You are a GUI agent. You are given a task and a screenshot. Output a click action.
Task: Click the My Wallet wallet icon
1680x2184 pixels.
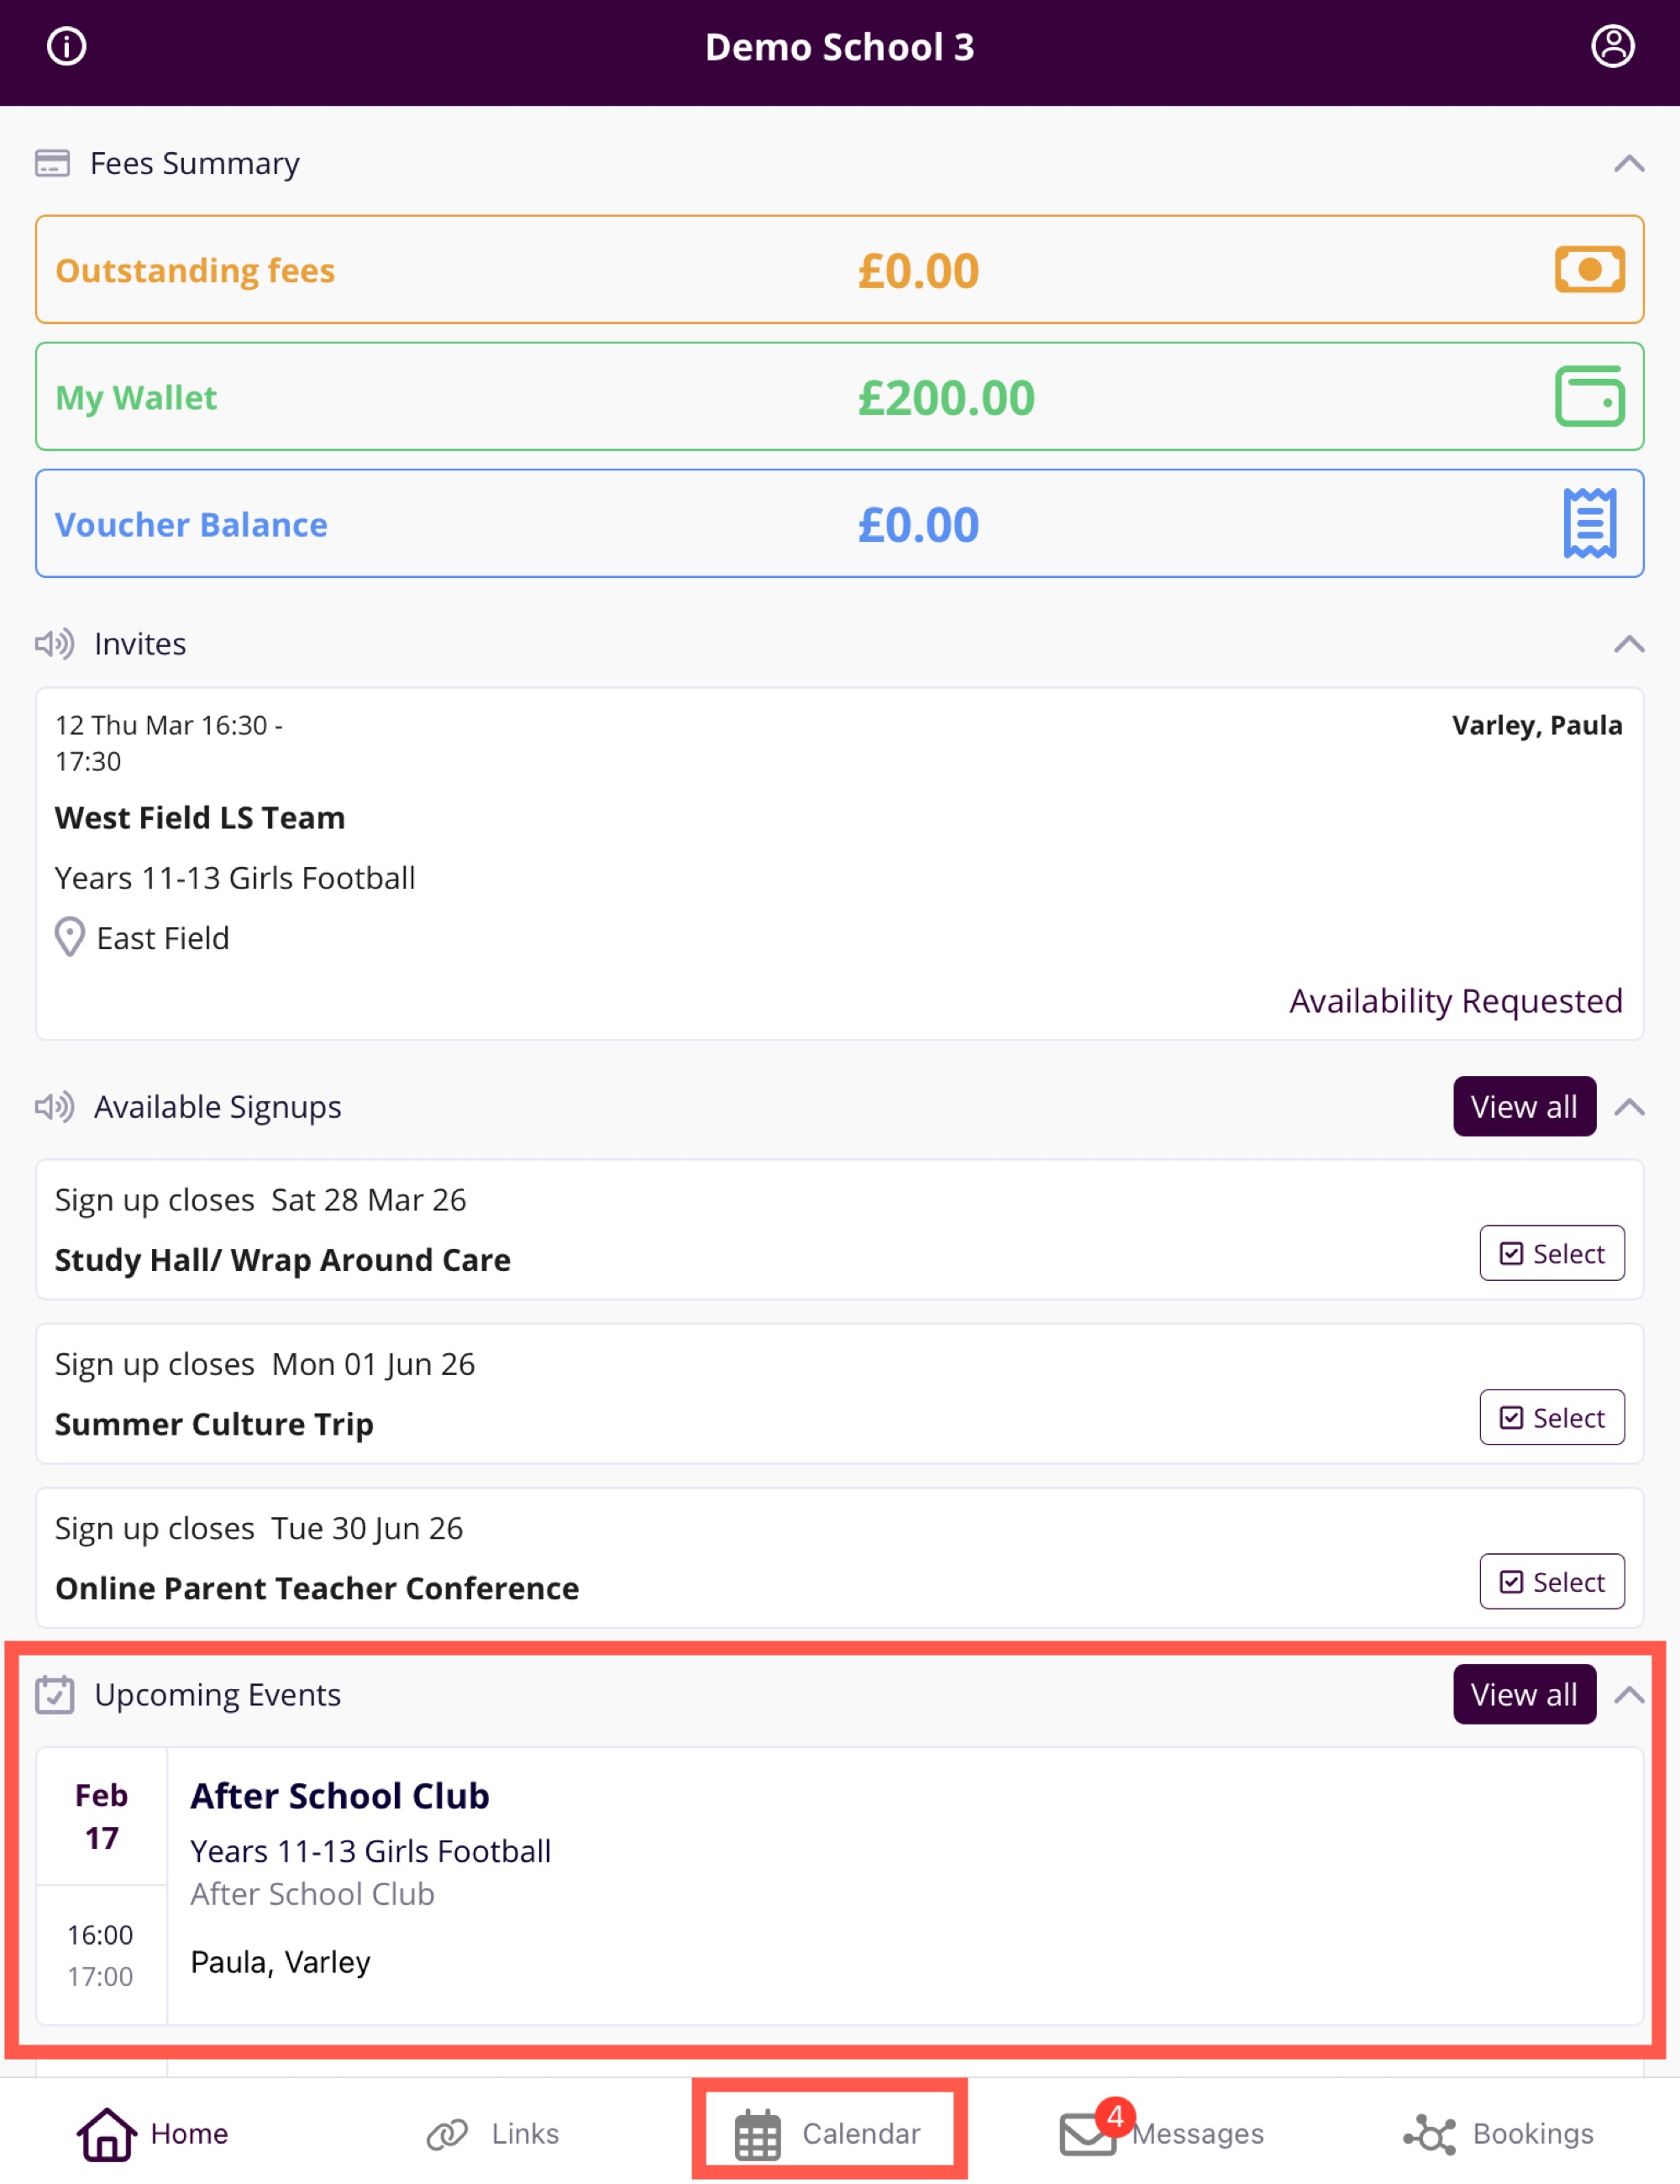tap(1589, 396)
